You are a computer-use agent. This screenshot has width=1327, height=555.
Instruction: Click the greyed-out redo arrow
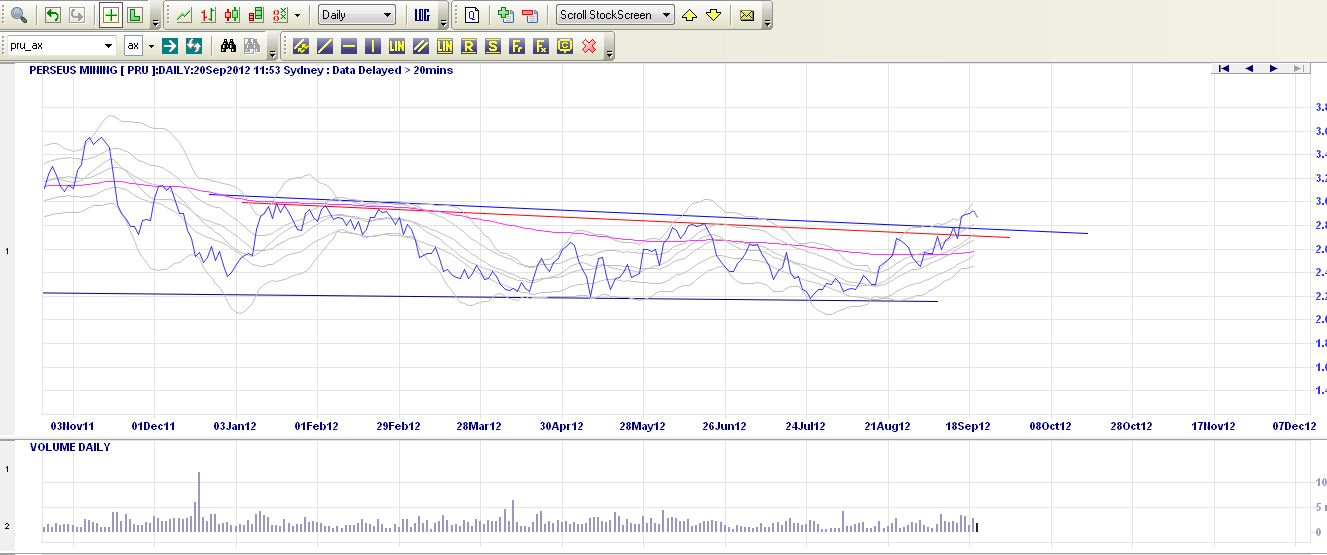pos(76,15)
